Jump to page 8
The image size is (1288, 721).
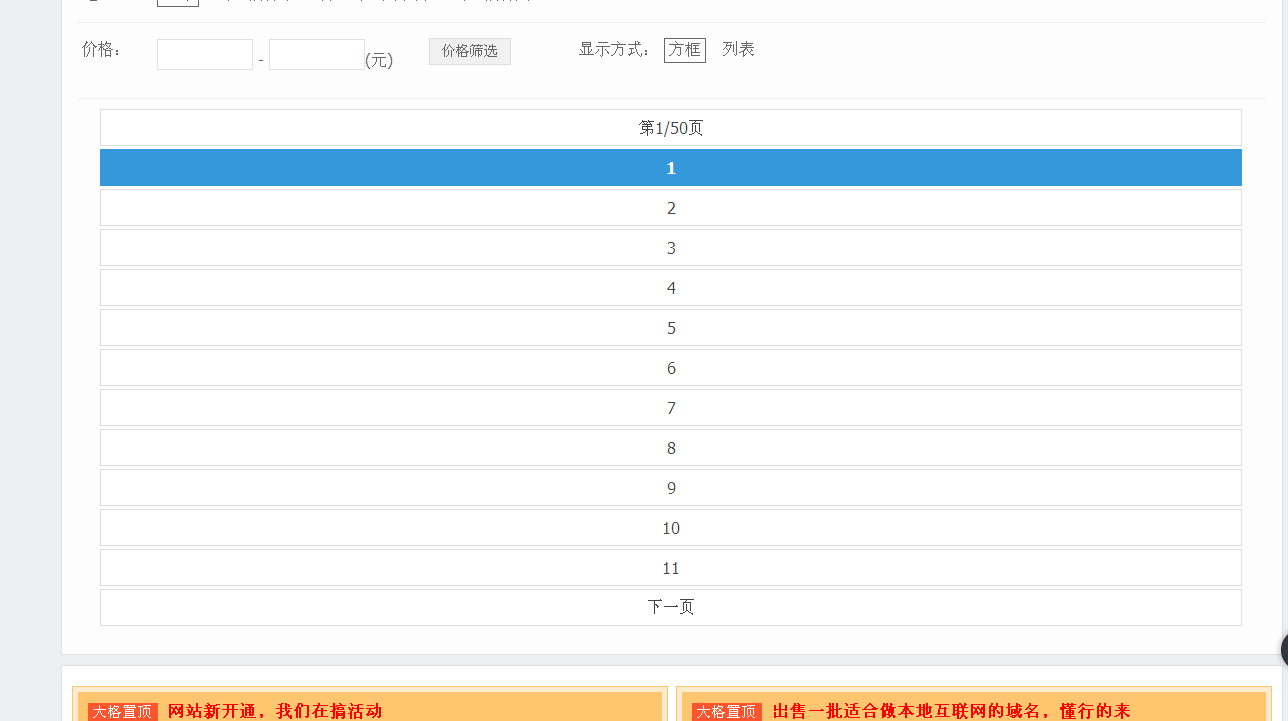[x=670, y=448]
